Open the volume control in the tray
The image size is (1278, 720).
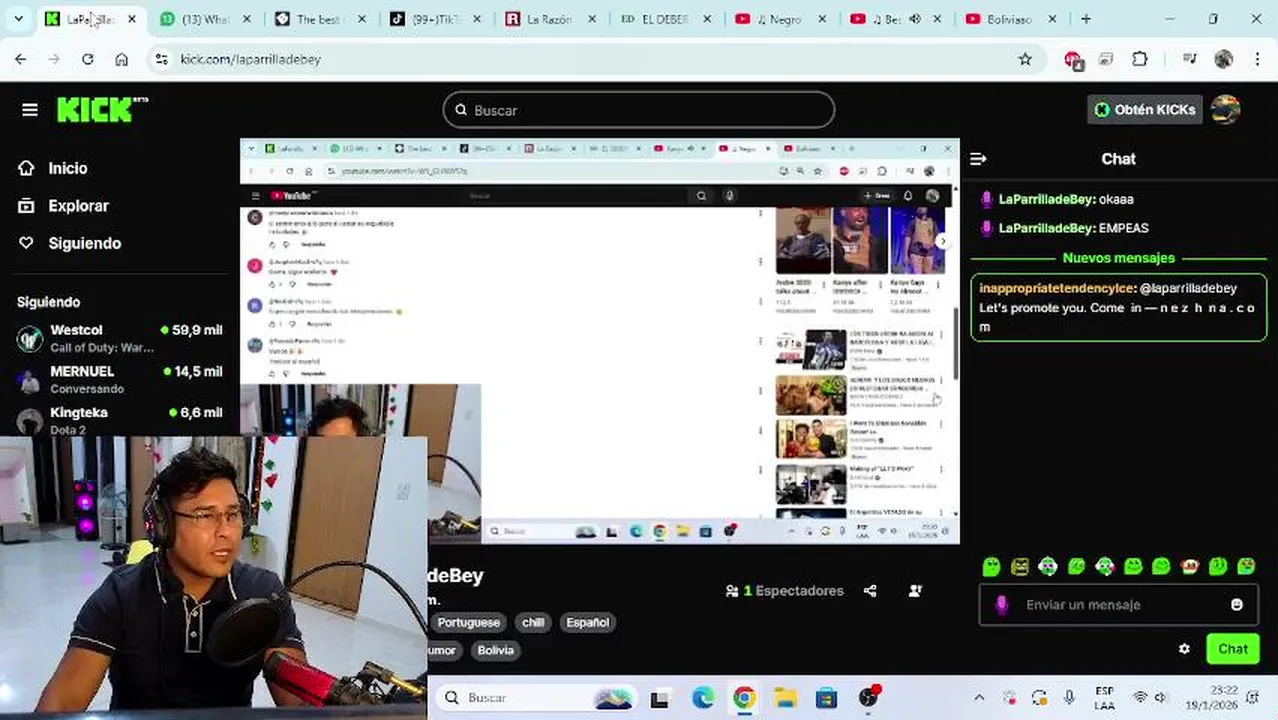(1162, 698)
